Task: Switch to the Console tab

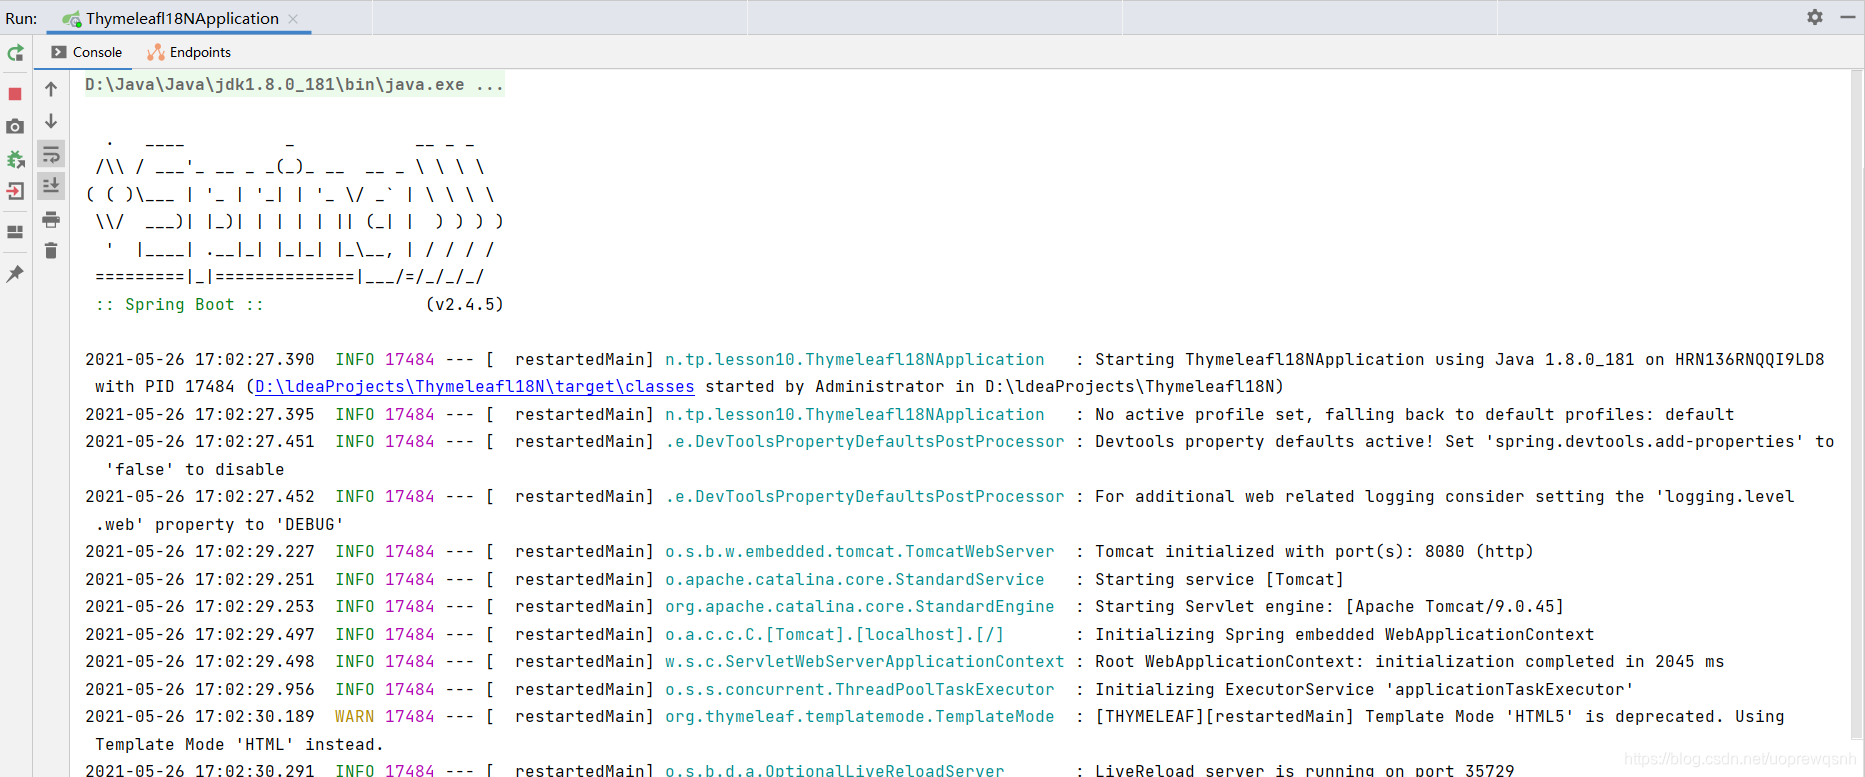Action: 87,52
